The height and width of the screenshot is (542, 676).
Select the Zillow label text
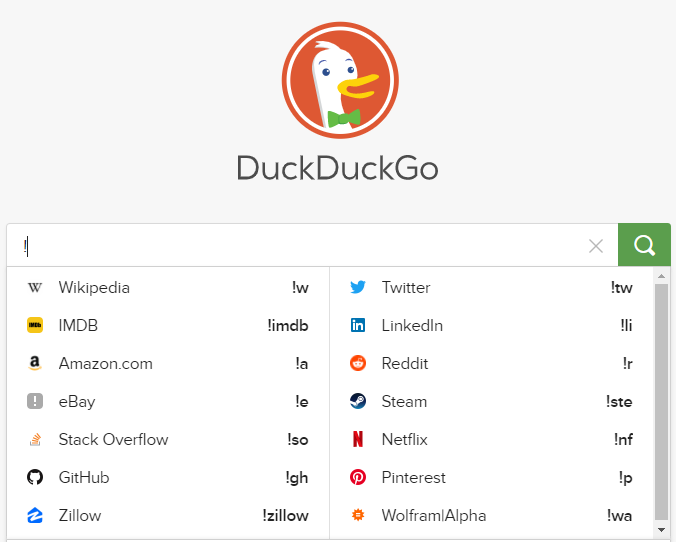(80, 515)
